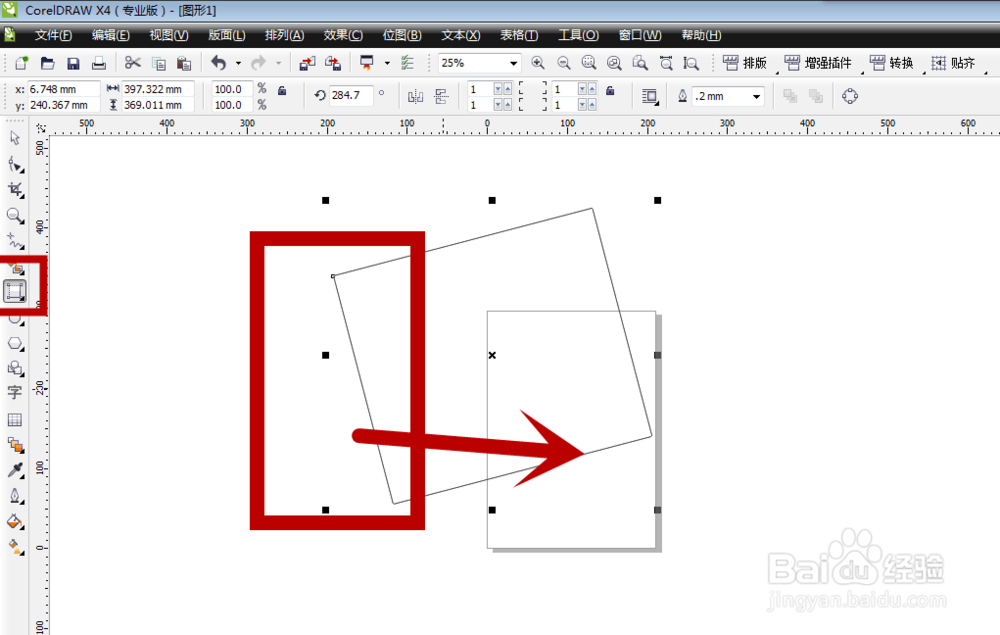Select the Freehand tool

click(15, 241)
